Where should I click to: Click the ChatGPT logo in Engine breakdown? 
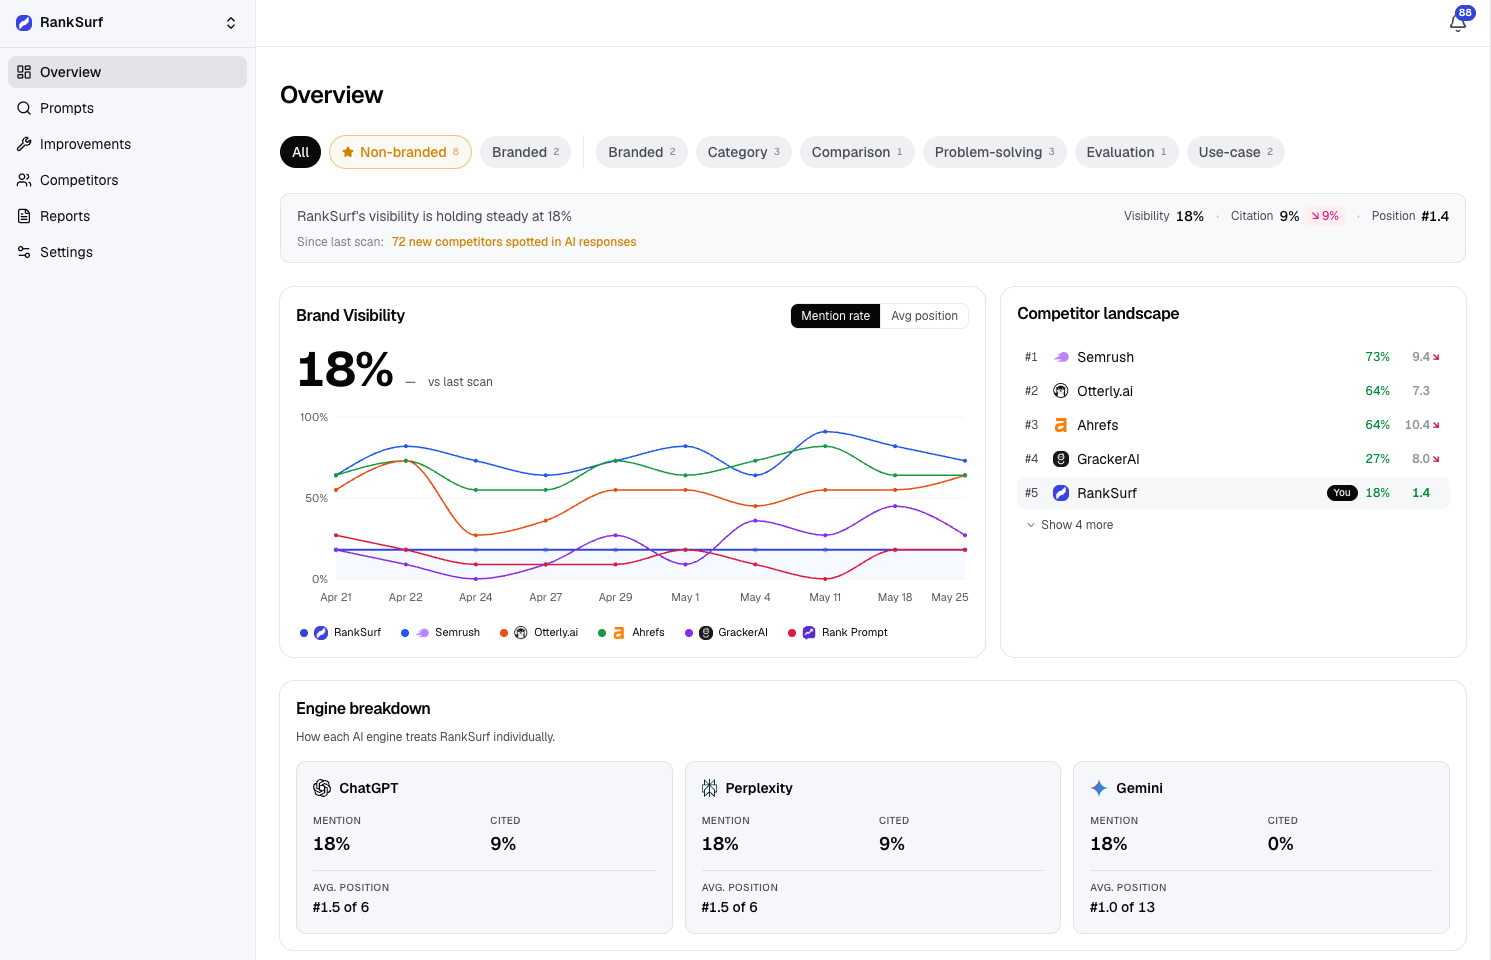click(322, 788)
